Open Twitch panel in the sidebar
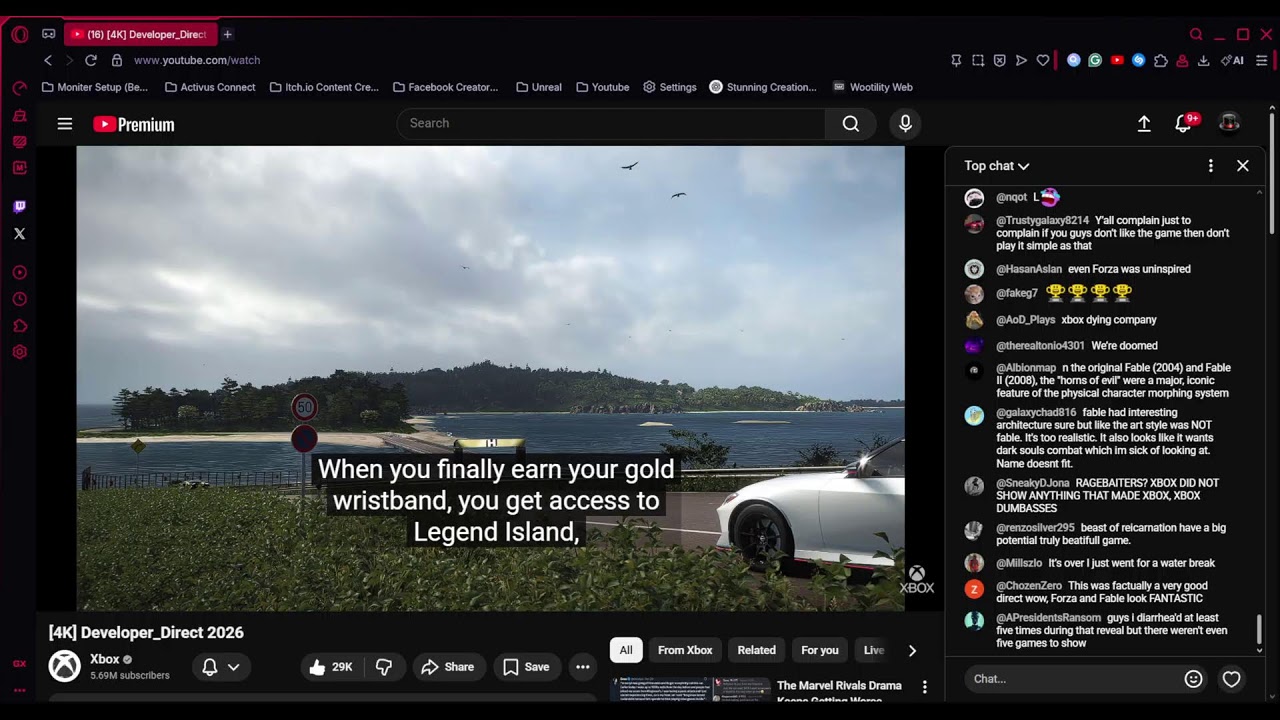 click(19, 207)
